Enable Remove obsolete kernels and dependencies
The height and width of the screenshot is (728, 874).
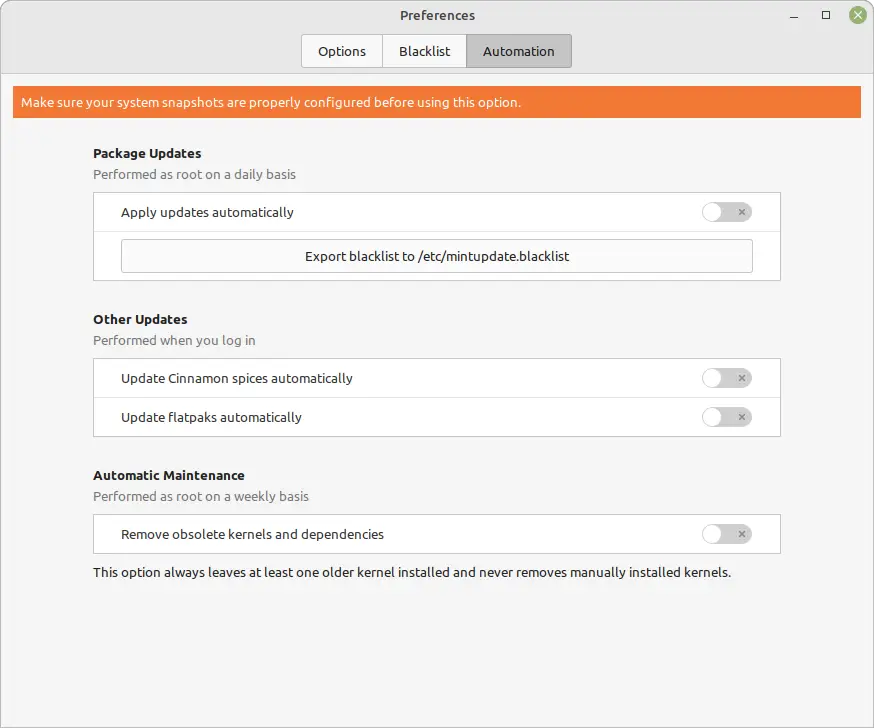[727, 535]
